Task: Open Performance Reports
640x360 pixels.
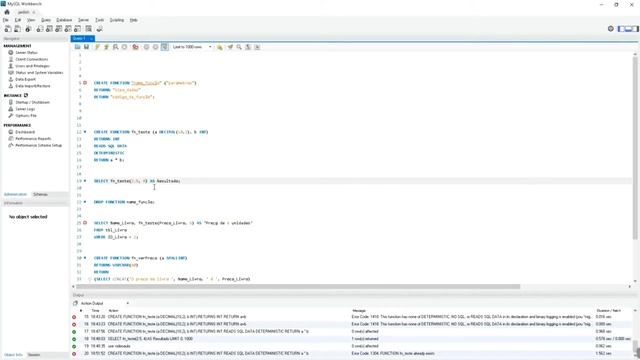Action: pos(33,138)
